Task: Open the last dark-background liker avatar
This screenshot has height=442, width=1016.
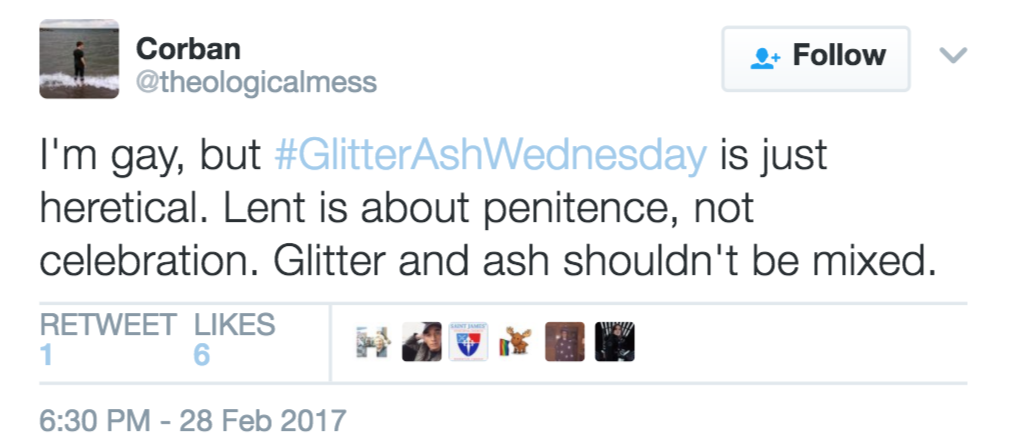Action: (x=614, y=342)
